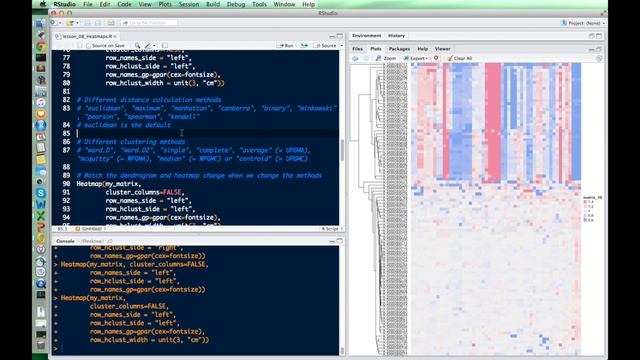The width and height of the screenshot is (640, 360).
Task: Maximize the Console pane
Action: point(340,241)
